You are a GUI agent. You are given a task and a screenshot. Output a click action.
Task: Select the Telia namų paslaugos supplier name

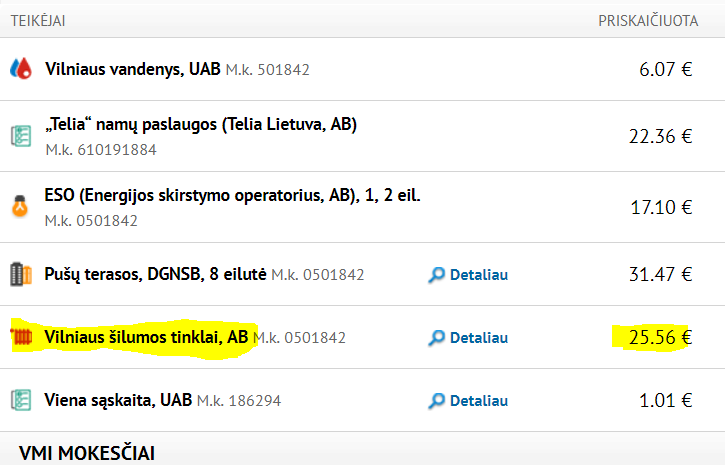201,124
